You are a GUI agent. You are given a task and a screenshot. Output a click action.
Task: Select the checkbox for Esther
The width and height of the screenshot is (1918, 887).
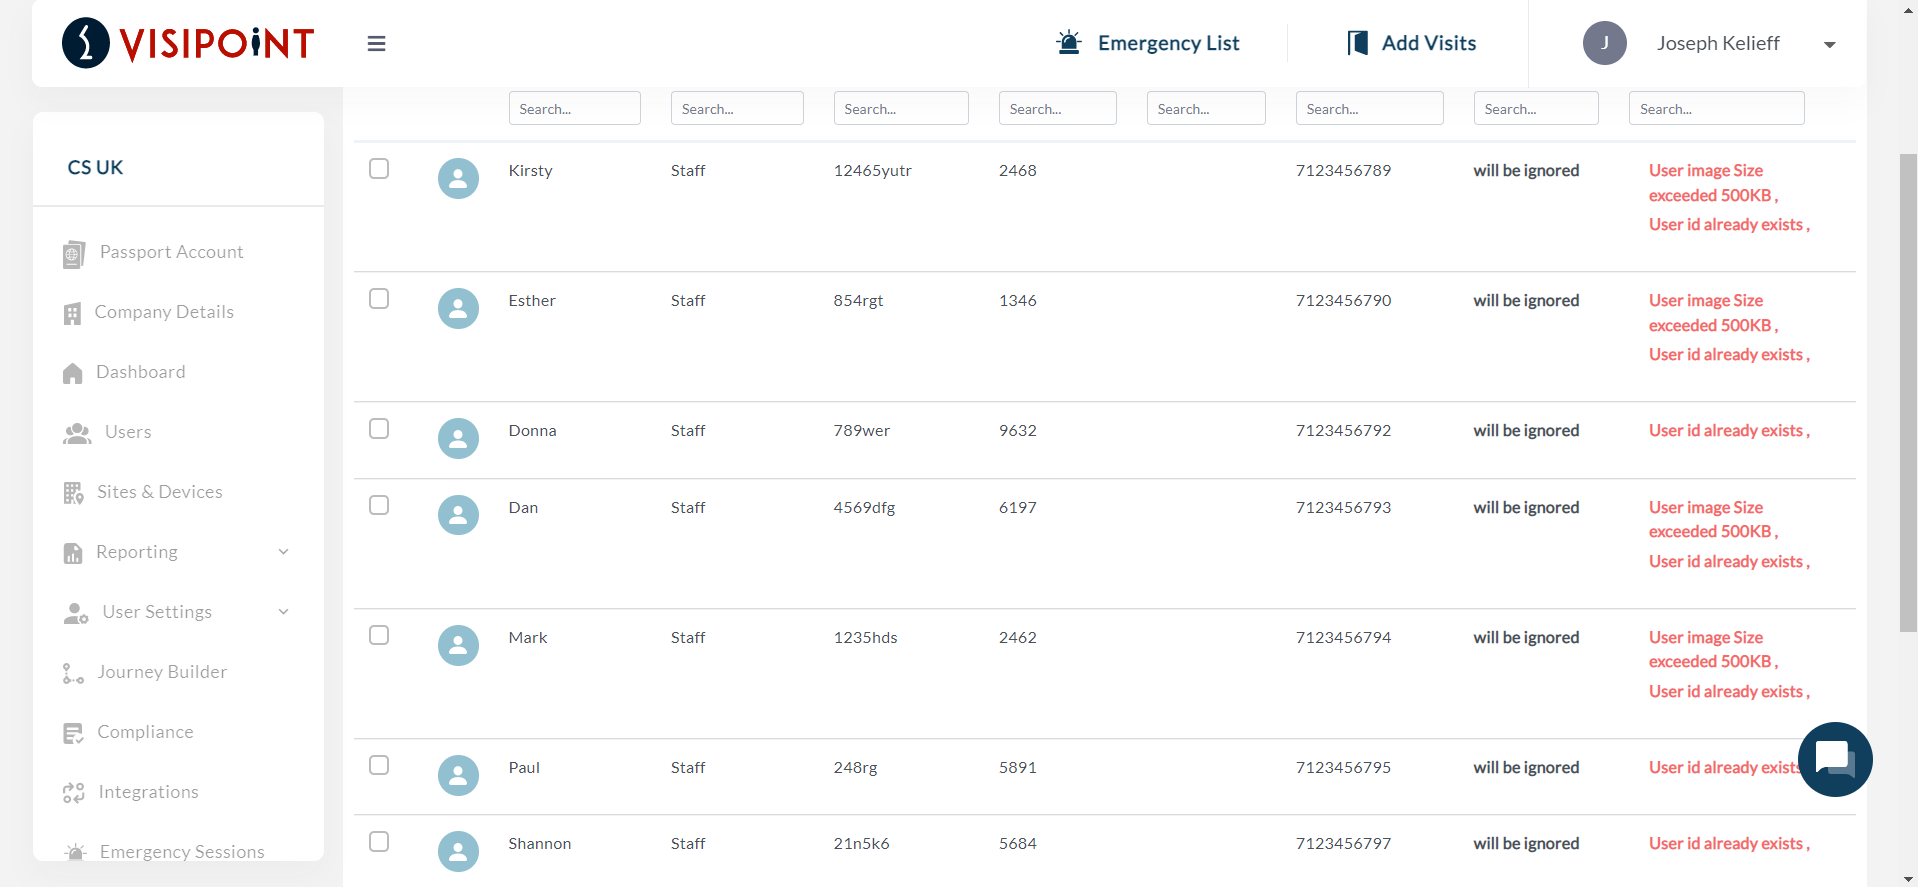point(379,298)
